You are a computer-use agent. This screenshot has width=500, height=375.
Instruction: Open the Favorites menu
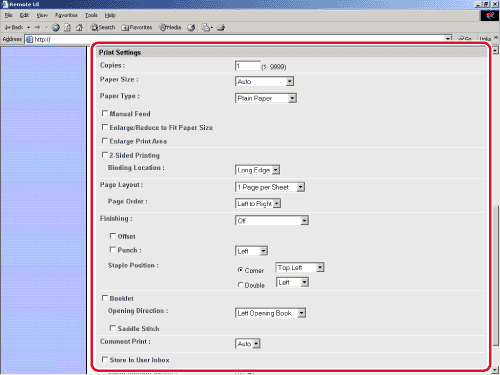pos(66,15)
